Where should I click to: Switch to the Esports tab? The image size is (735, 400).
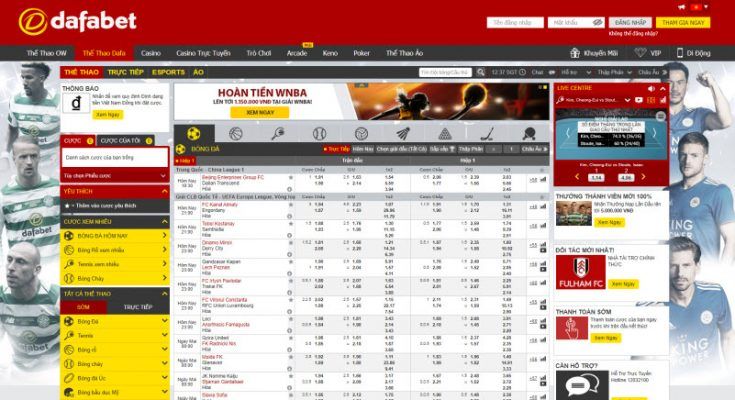click(168, 72)
